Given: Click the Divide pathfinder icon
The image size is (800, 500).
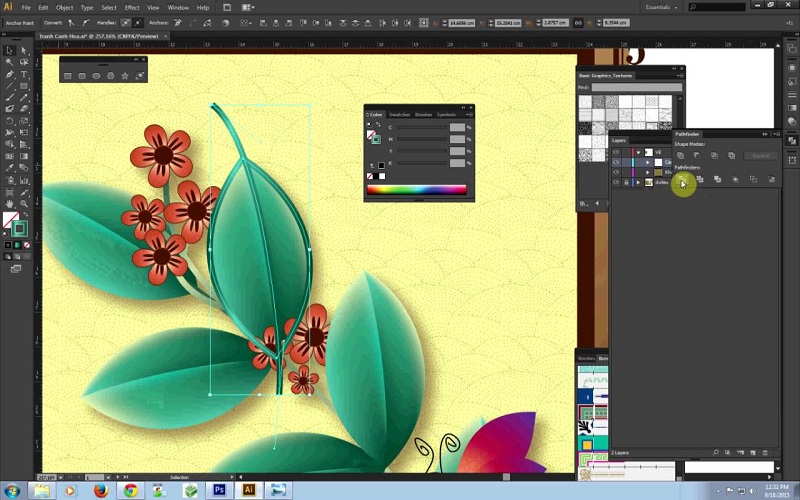Looking at the screenshot, I should (682, 180).
